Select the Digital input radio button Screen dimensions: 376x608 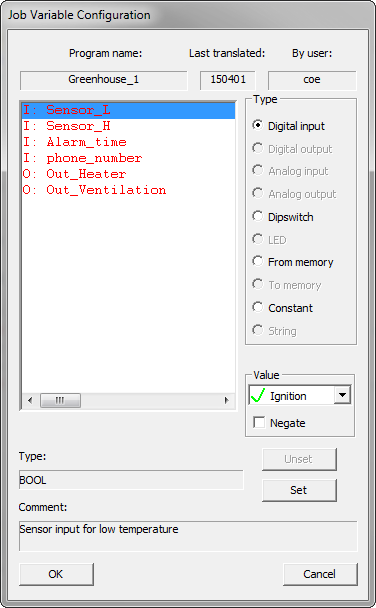pyautogui.click(x=257, y=125)
